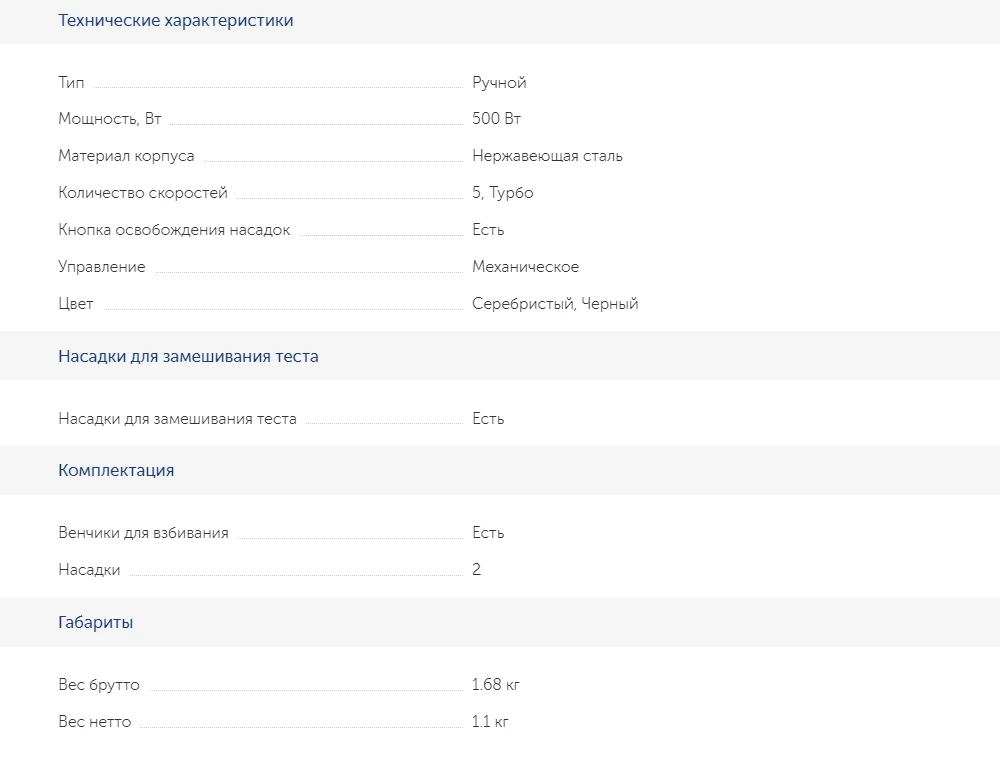Select the "Вес нетто" label

[x=94, y=722]
